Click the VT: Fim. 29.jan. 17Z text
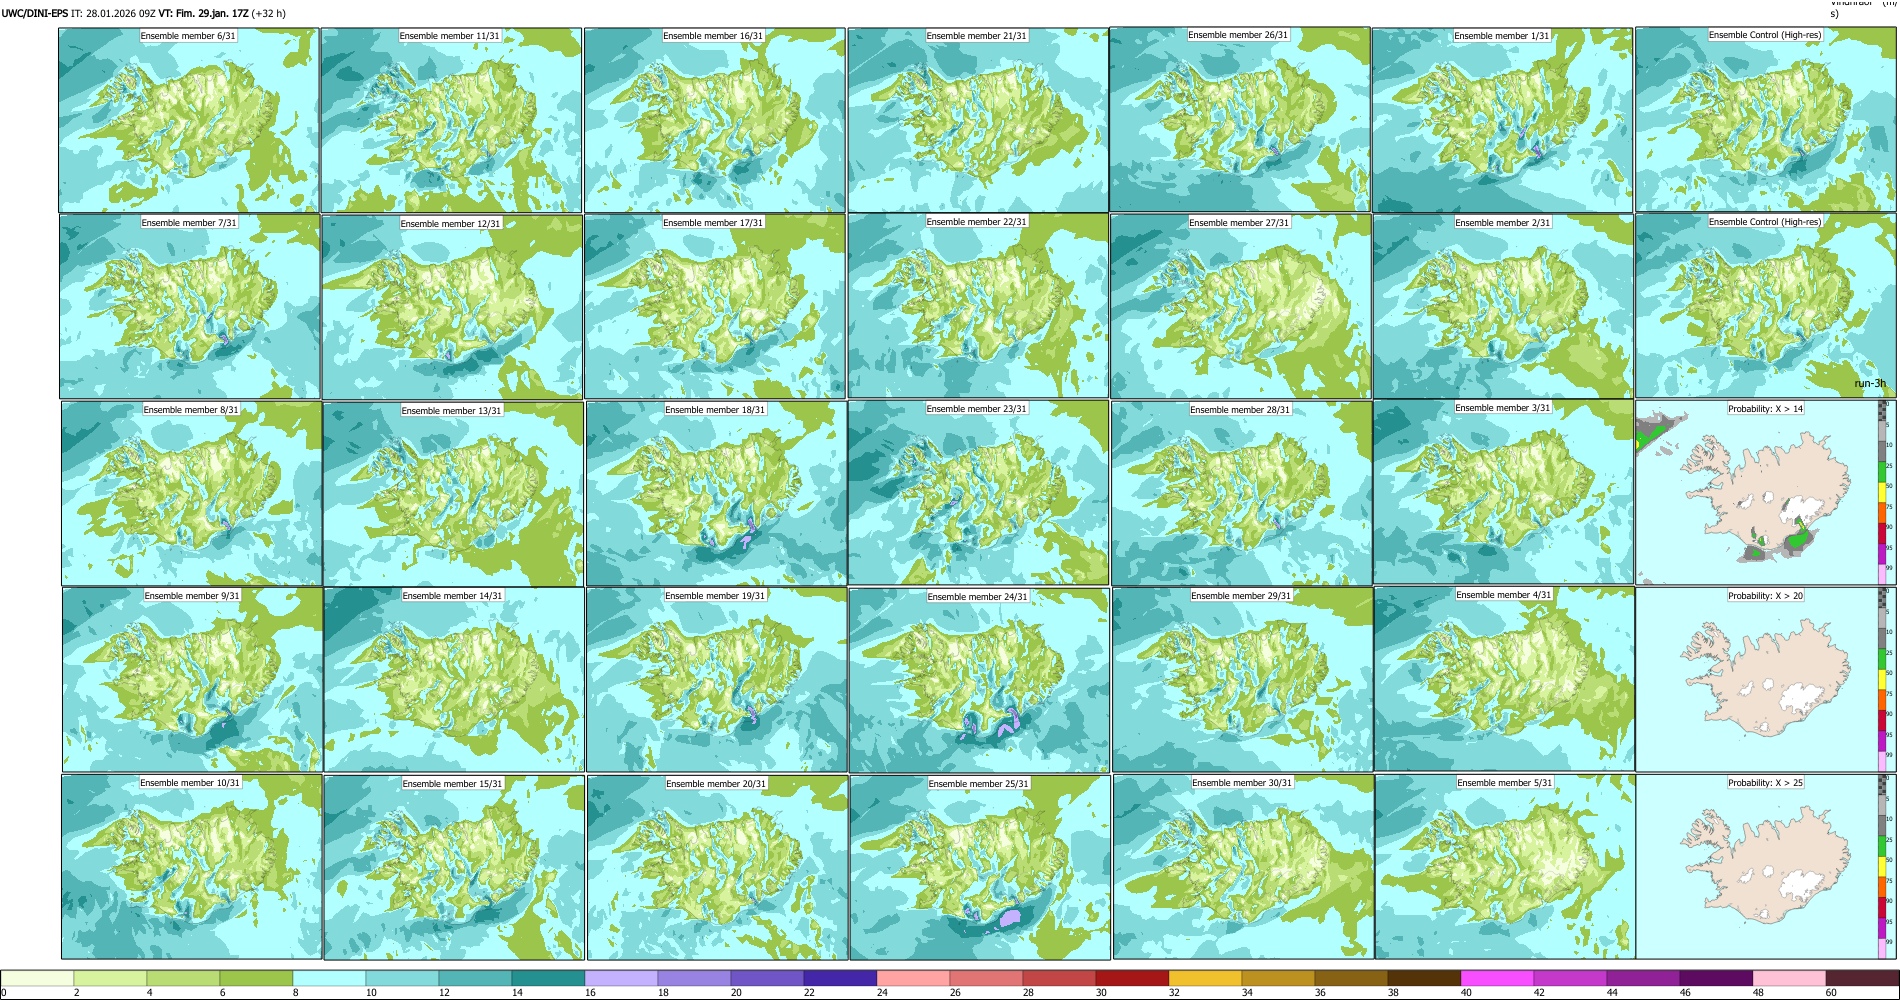Viewport: 1900px width, 1000px height. click(x=203, y=13)
